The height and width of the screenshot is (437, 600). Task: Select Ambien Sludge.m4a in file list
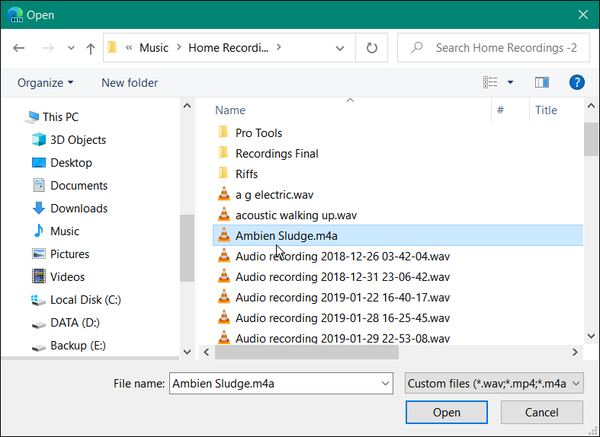tap(398, 235)
